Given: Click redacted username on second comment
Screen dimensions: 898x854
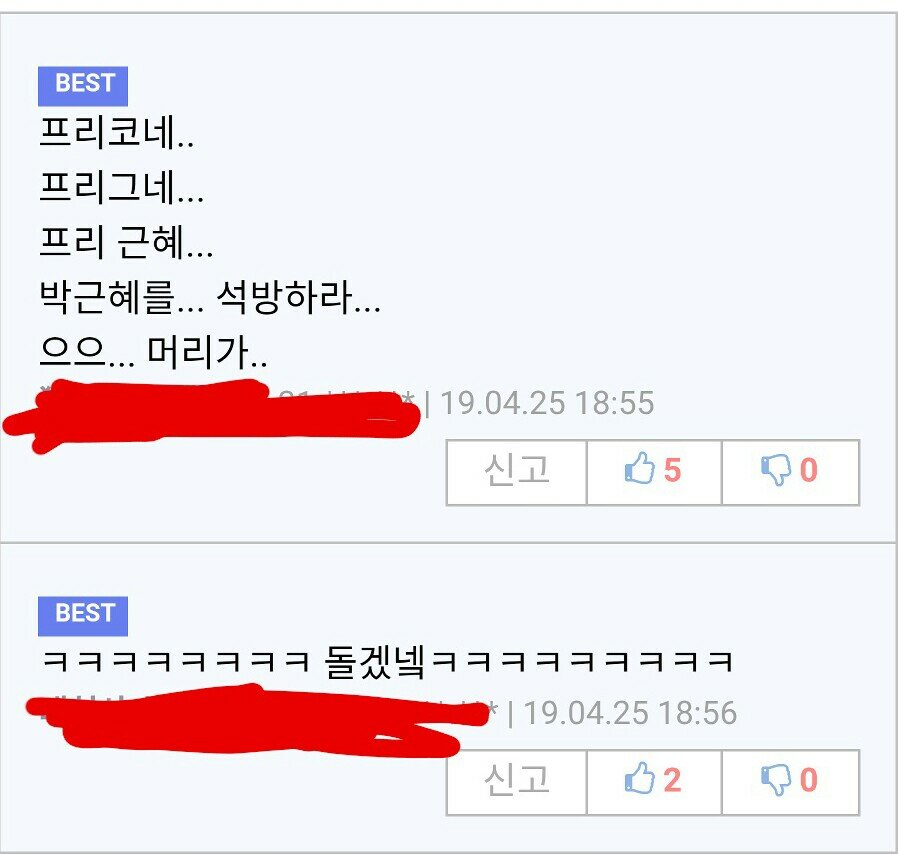Looking at the screenshot, I should [x=256, y=720].
